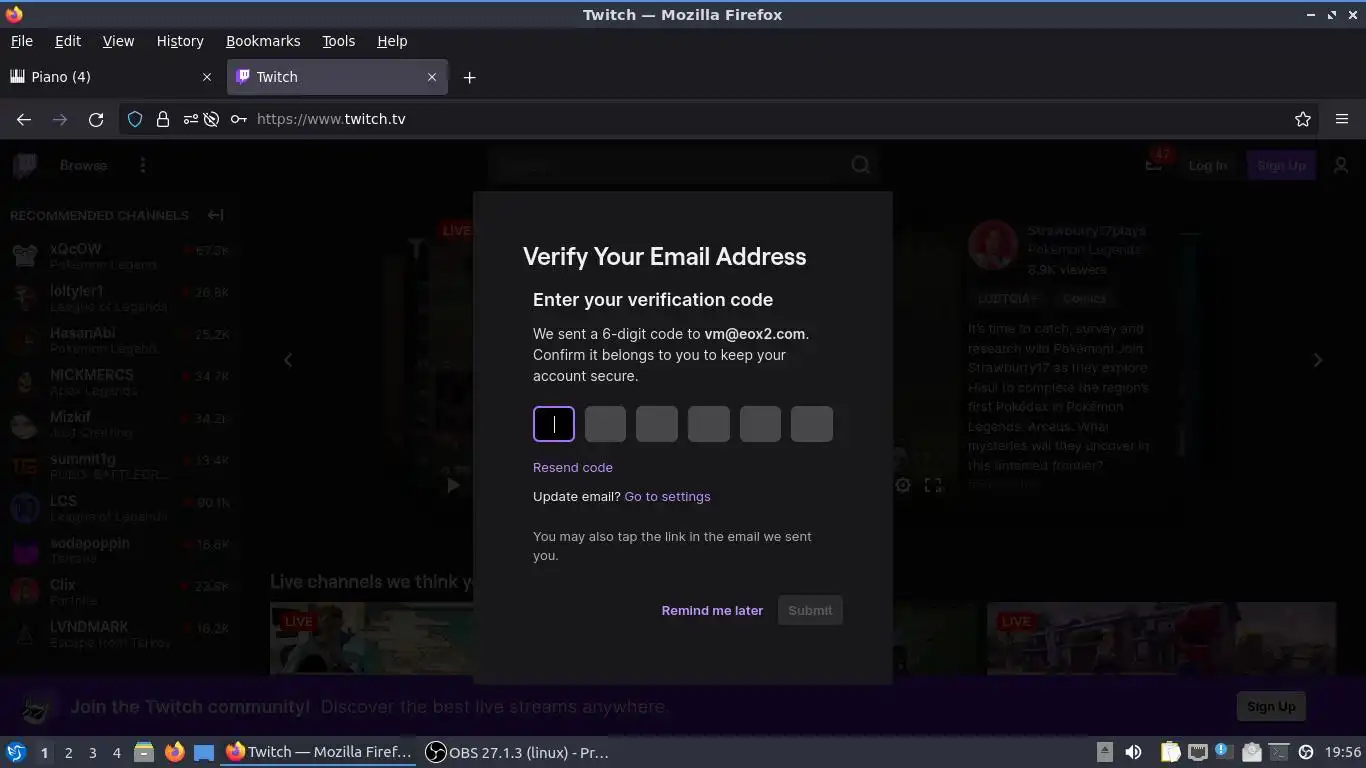
Task: Switch to the Piano (4) tab
Action: pyautogui.click(x=112, y=77)
